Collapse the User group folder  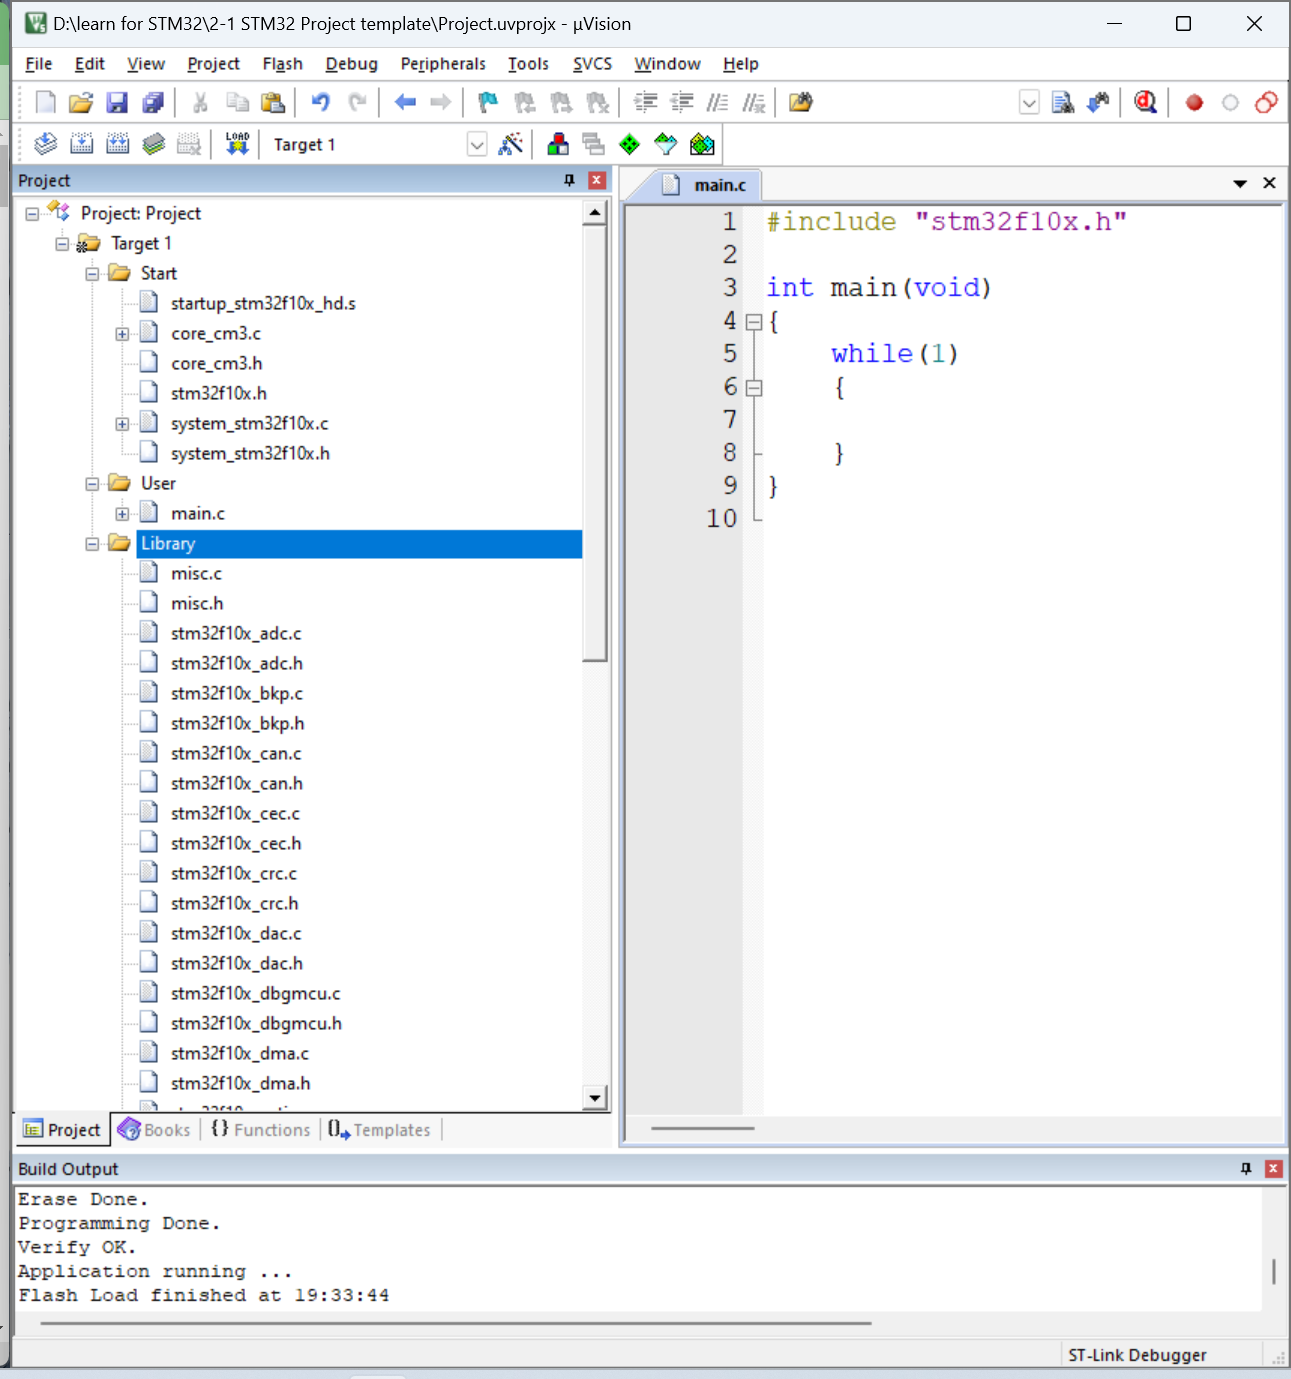[x=92, y=484]
